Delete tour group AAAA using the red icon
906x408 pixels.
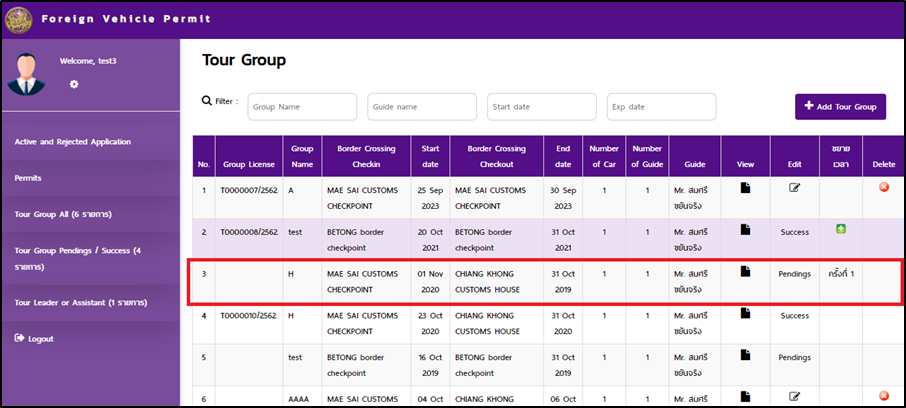883,396
